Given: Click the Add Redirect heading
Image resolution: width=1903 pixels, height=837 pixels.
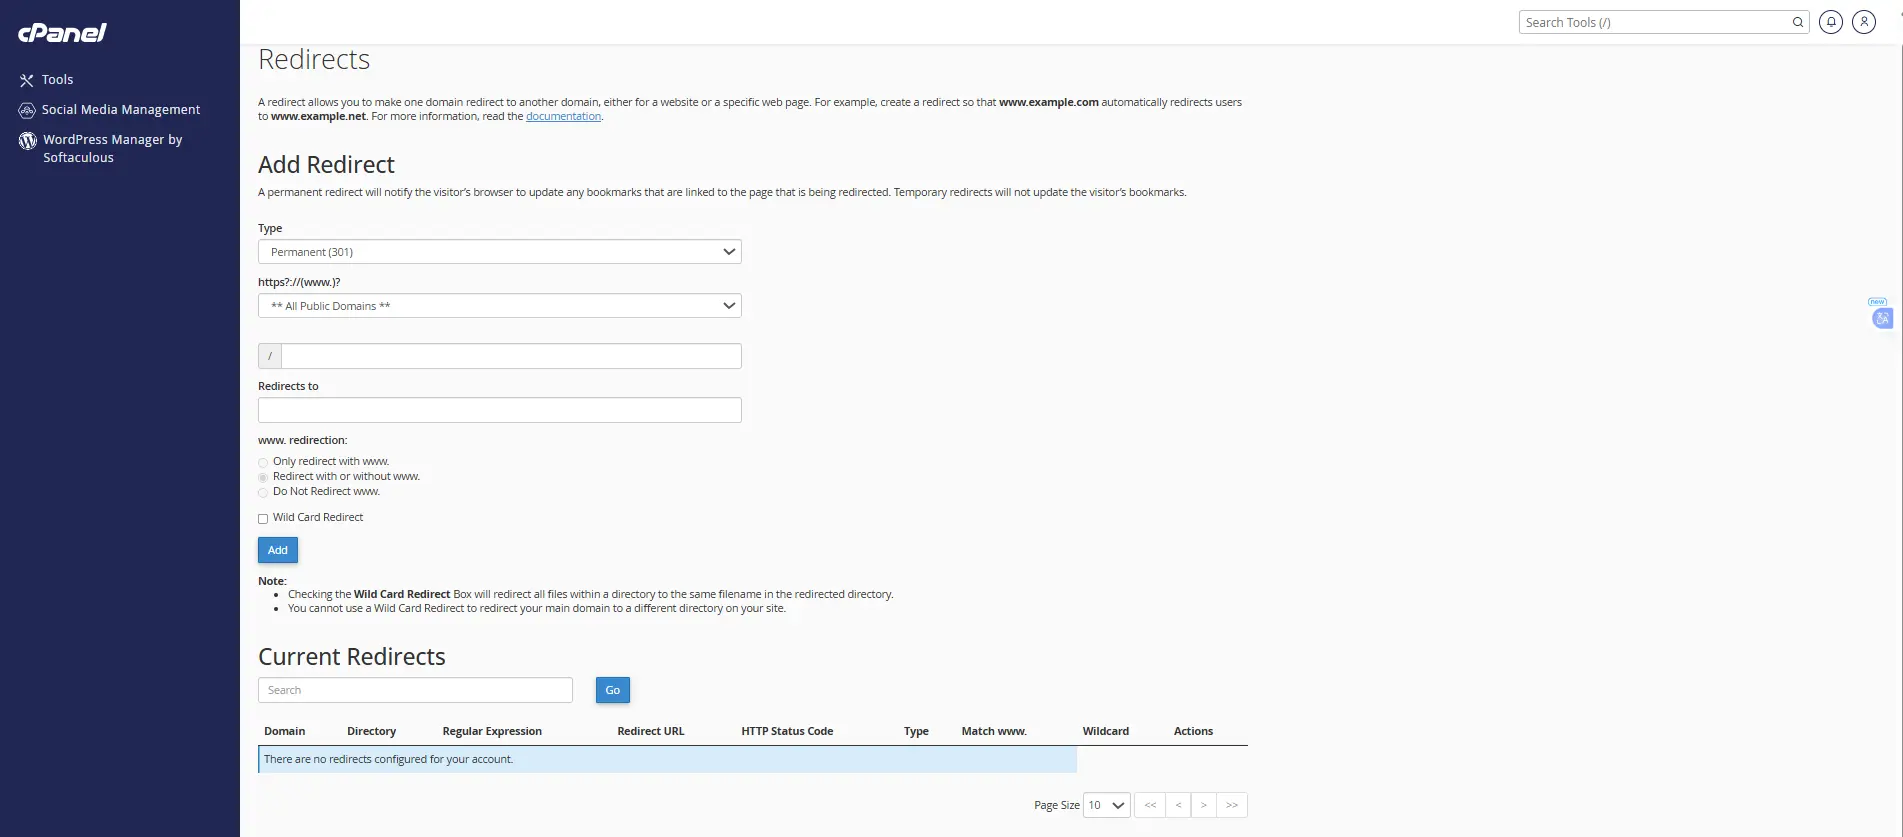Looking at the screenshot, I should tap(326, 165).
